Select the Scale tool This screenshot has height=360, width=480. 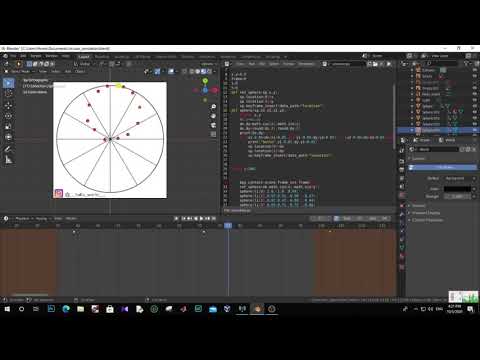pyautogui.click(x=8, y=127)
